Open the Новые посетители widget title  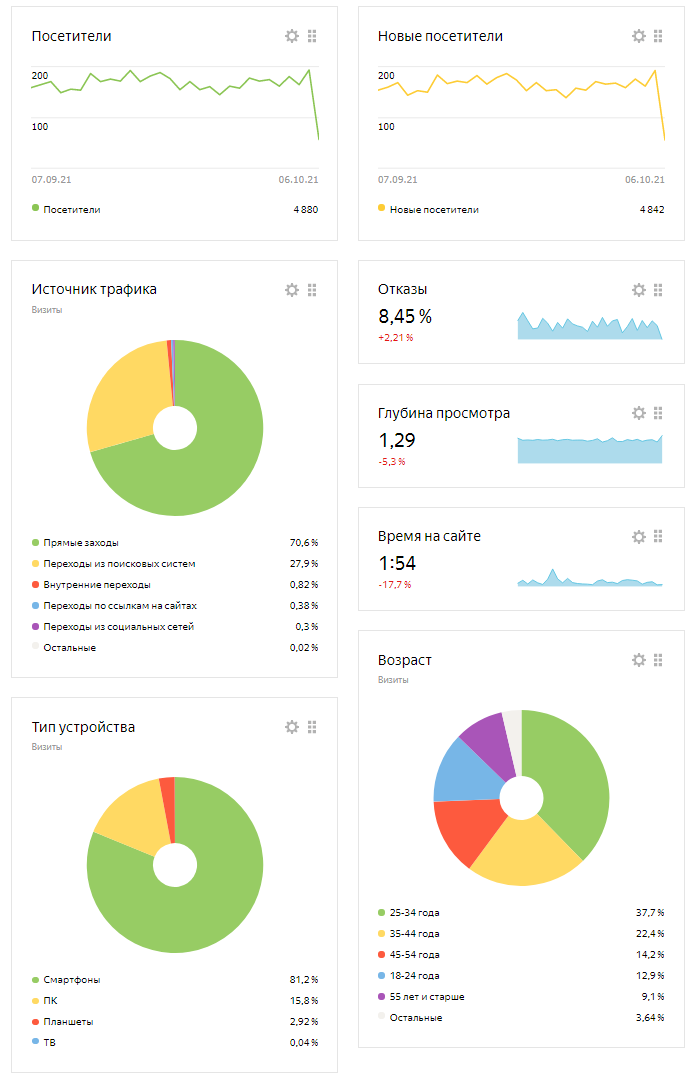[440, 36]
